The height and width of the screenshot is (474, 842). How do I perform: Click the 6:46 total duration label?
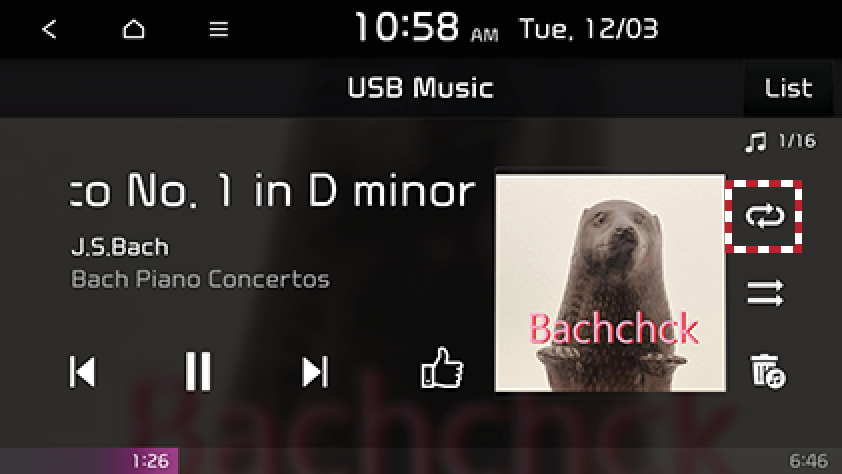tap(808, 461)
